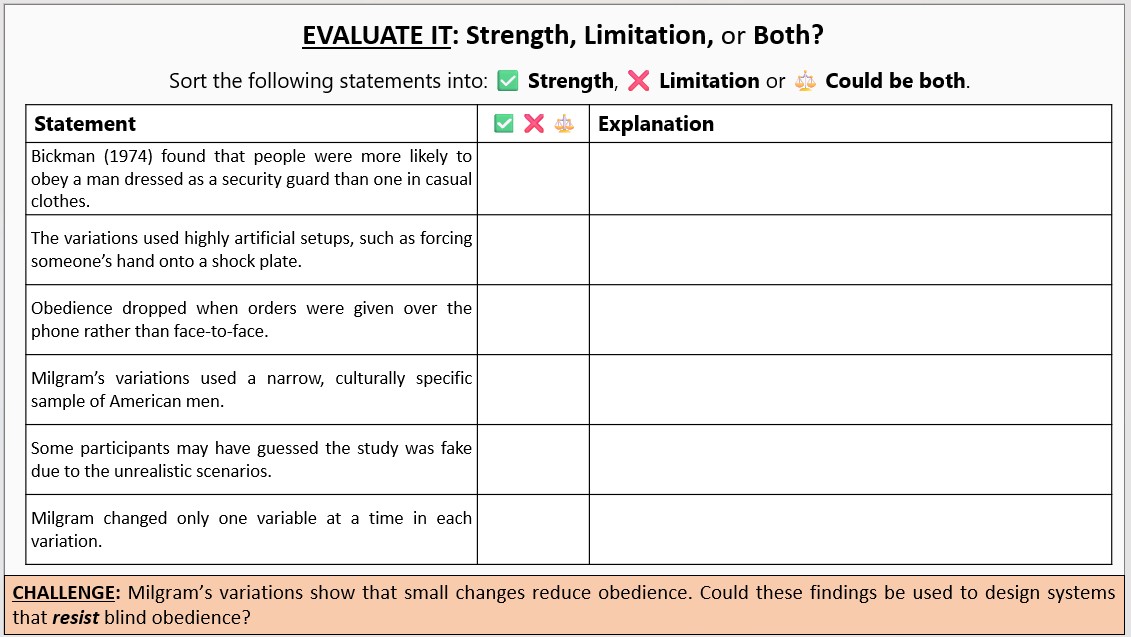This screenshot has height=637, width=1131.
Task: Click explanation cell for one variable statement
Action: [850, 530]
